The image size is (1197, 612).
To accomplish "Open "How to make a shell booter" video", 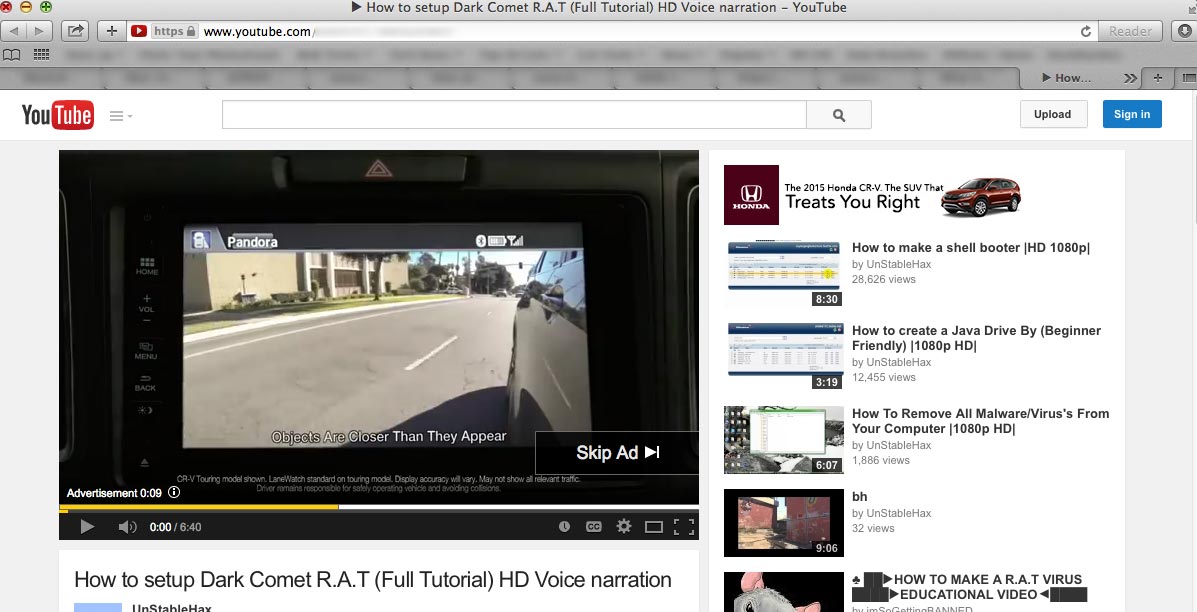I will coord(970,248).
